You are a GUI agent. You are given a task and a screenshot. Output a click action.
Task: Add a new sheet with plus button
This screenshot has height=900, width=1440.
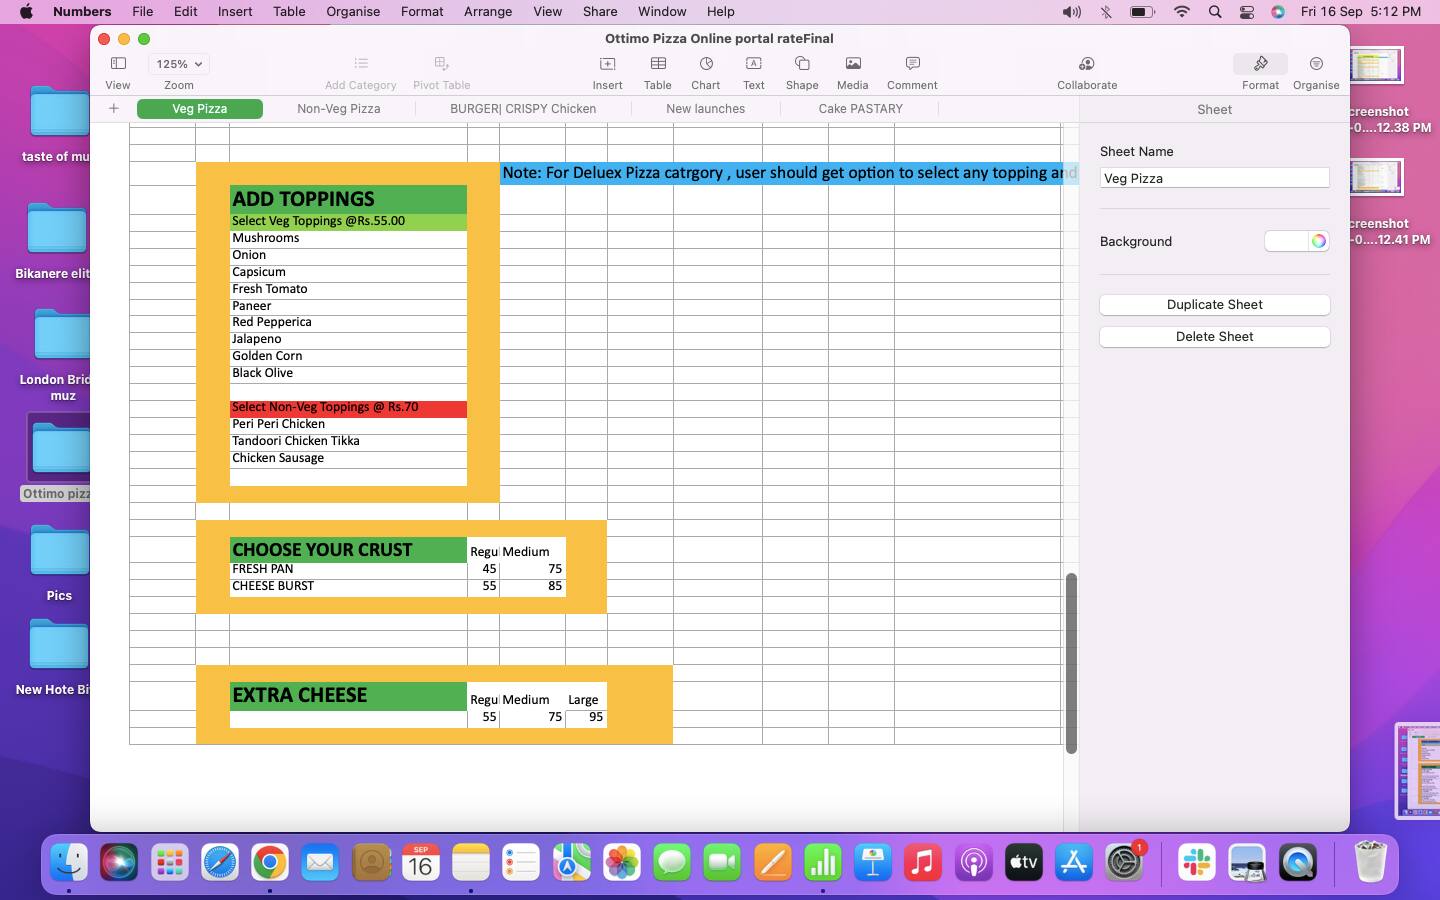coord(114,109)
